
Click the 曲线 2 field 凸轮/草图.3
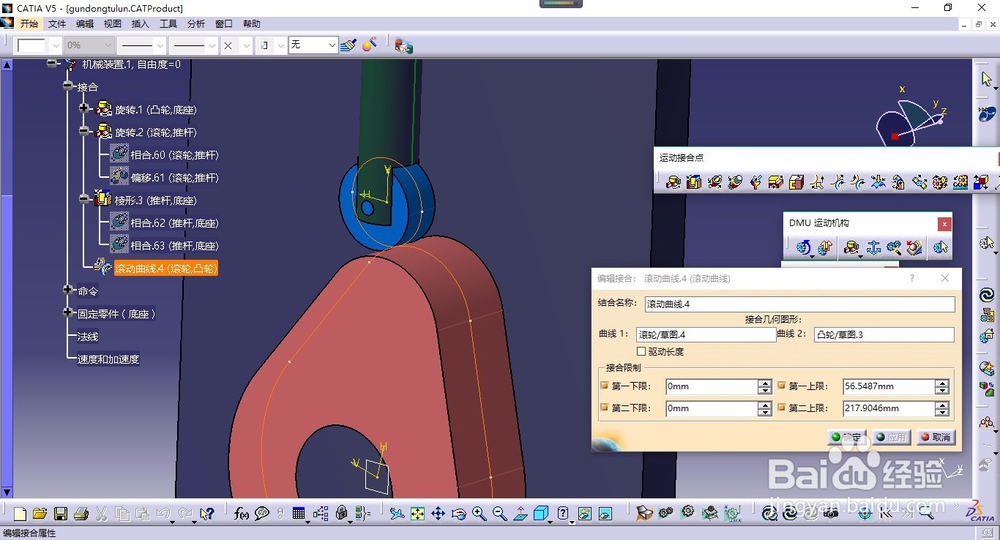pos(884,335)
